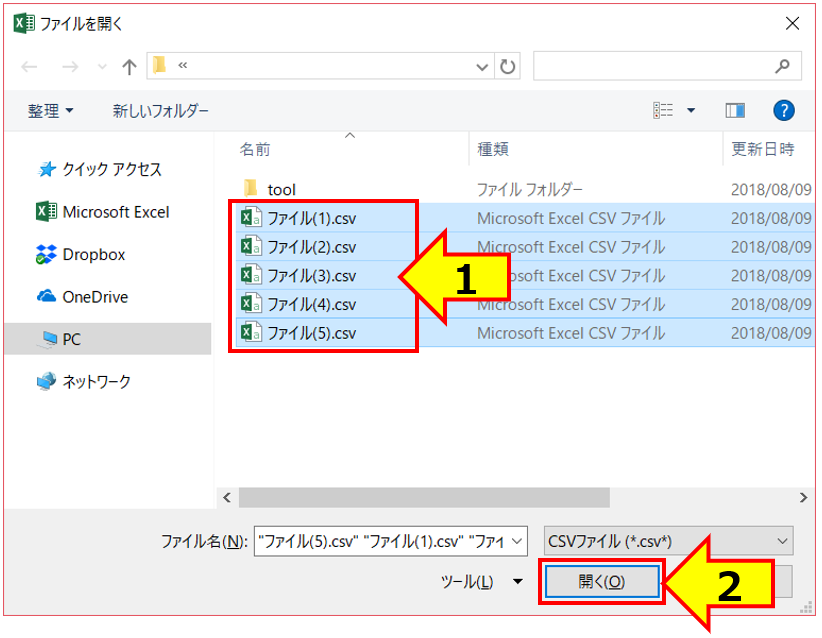Open the 整理 menu
This screenshot has width=822, height=638.
50,111
